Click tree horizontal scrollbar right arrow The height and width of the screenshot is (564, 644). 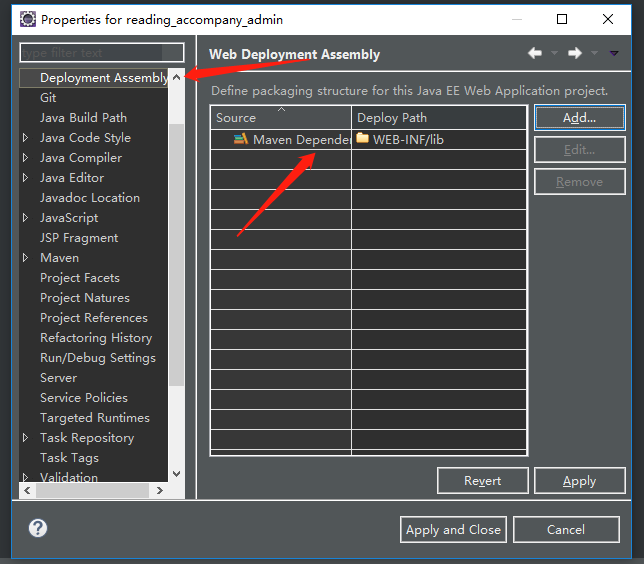pos(160,490)
